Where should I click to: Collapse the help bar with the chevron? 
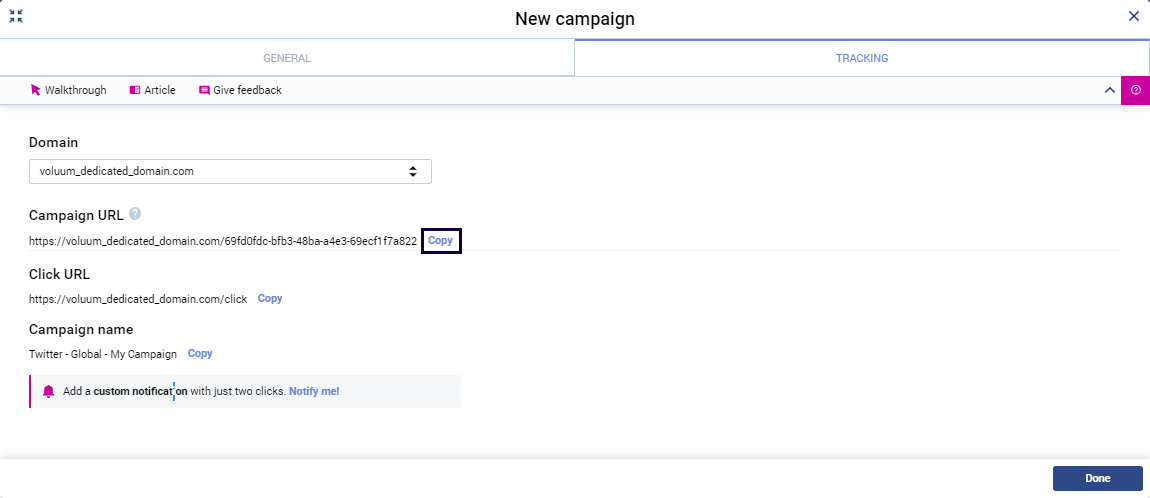1109,90
